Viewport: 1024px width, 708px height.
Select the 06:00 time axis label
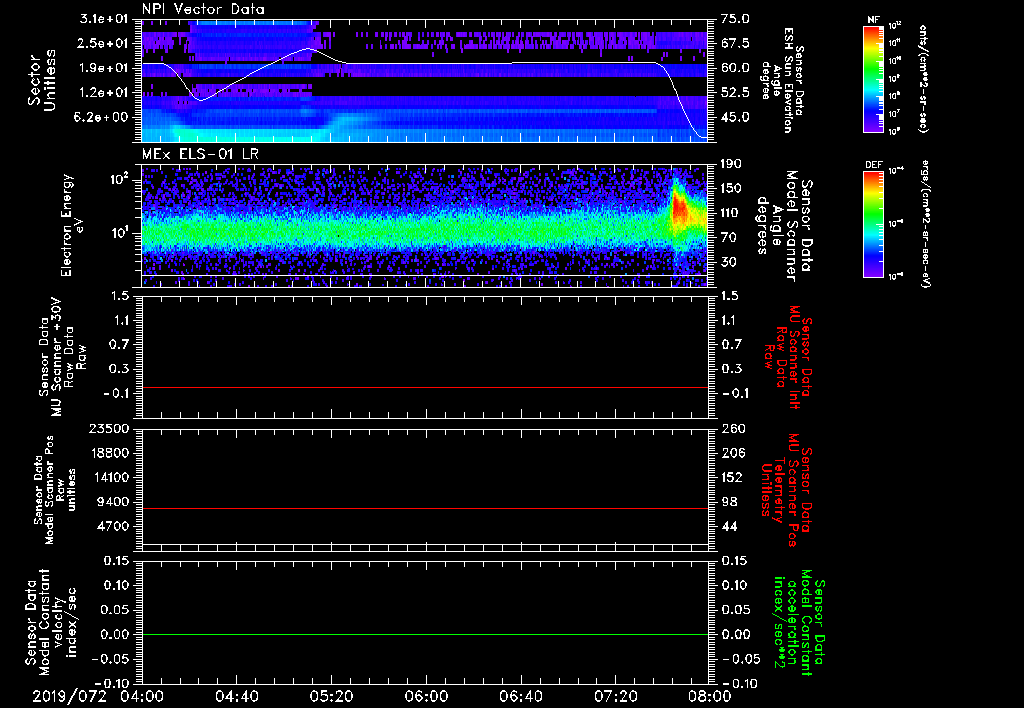(427, 696)
